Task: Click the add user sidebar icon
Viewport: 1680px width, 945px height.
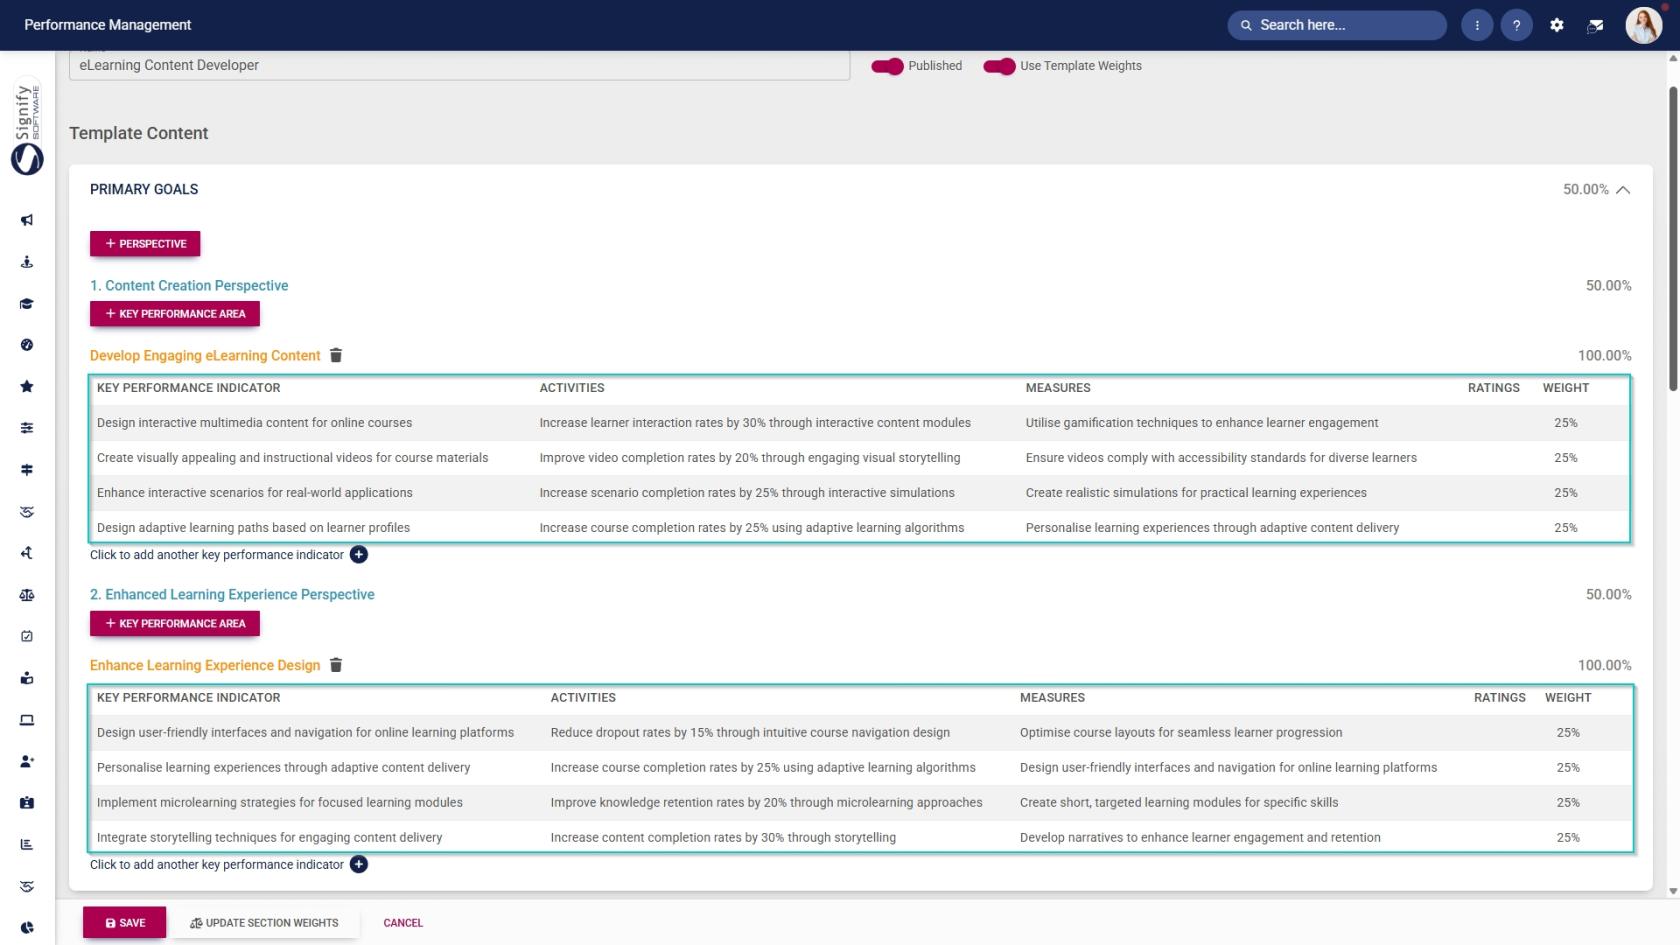Action: tap(27, 761)
